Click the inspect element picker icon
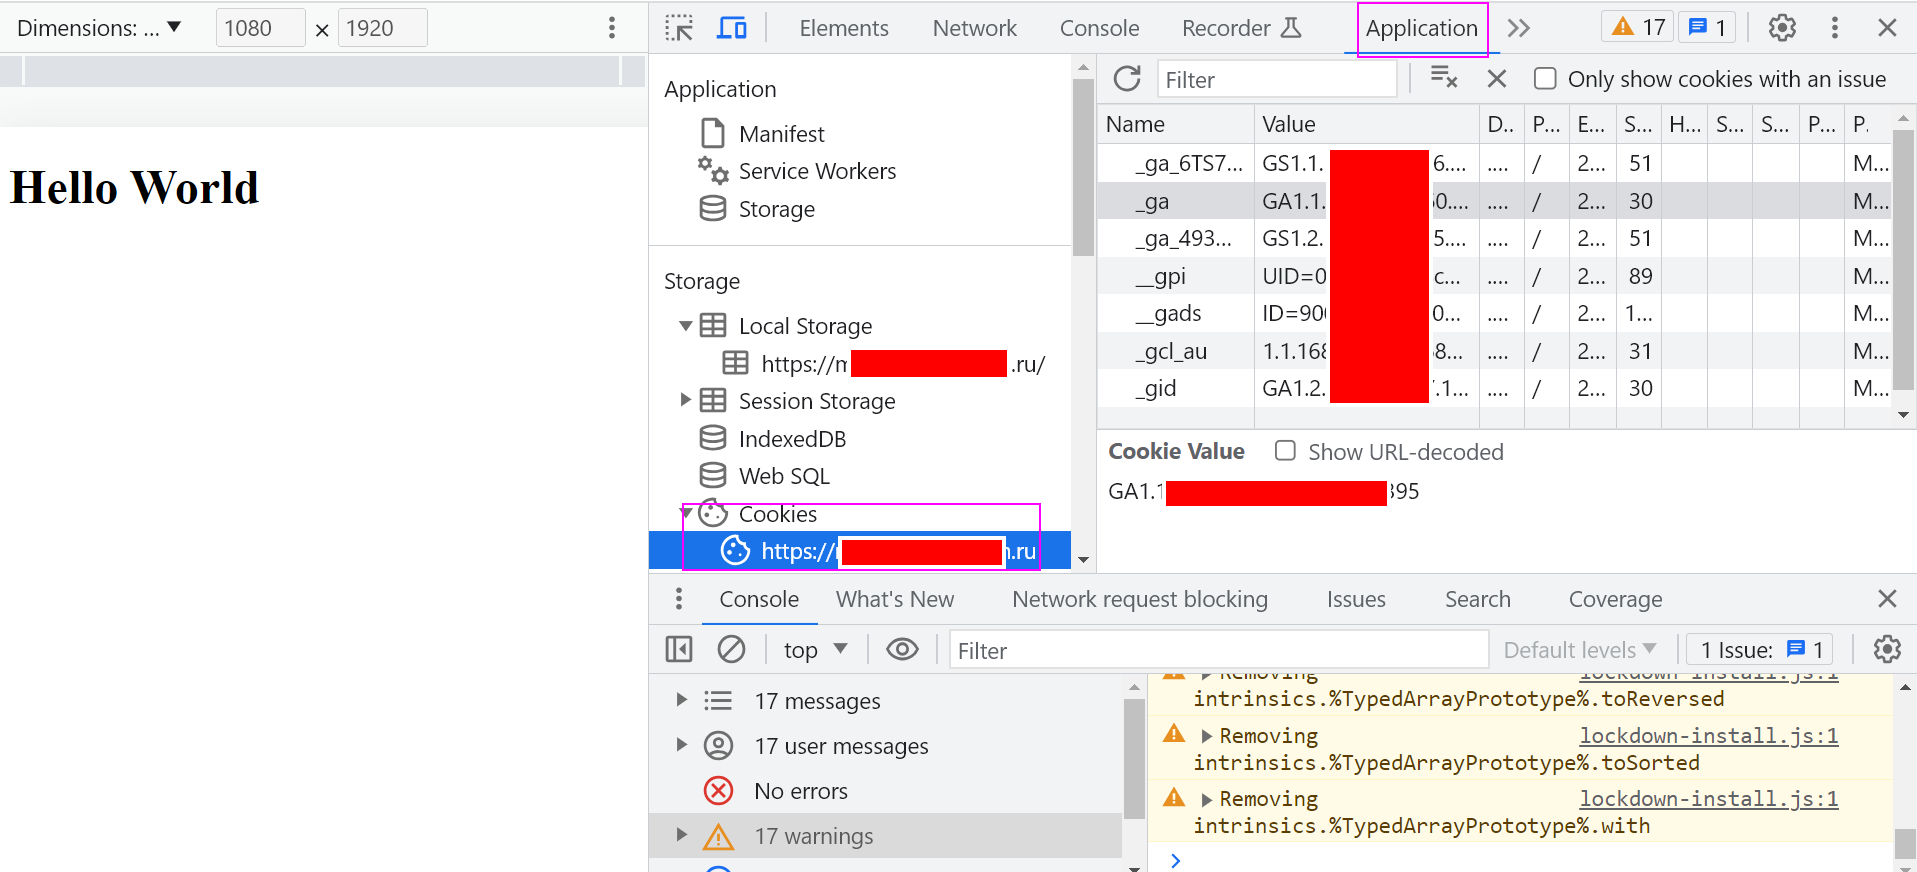Image resolution: width=1917 pixels, height=872 pixels. tap(679, 28)
